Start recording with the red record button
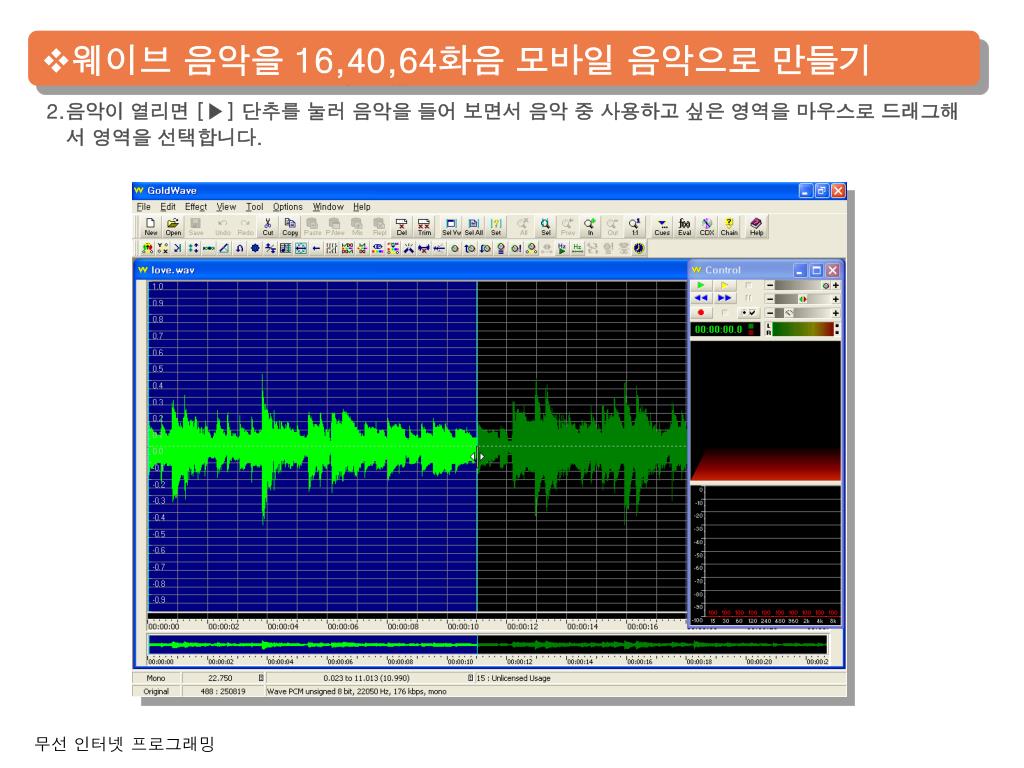 tap(701, 313)
